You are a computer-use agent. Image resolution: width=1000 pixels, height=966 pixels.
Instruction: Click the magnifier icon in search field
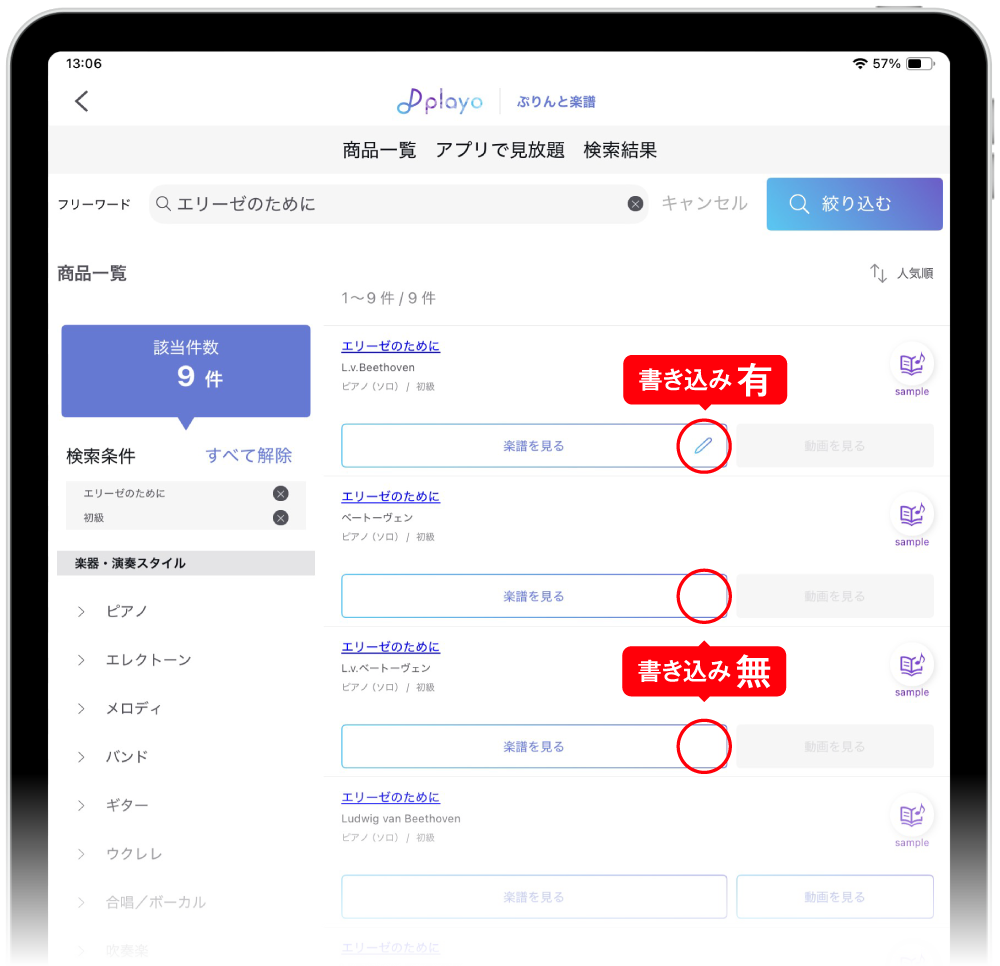[x=163, y=203]
